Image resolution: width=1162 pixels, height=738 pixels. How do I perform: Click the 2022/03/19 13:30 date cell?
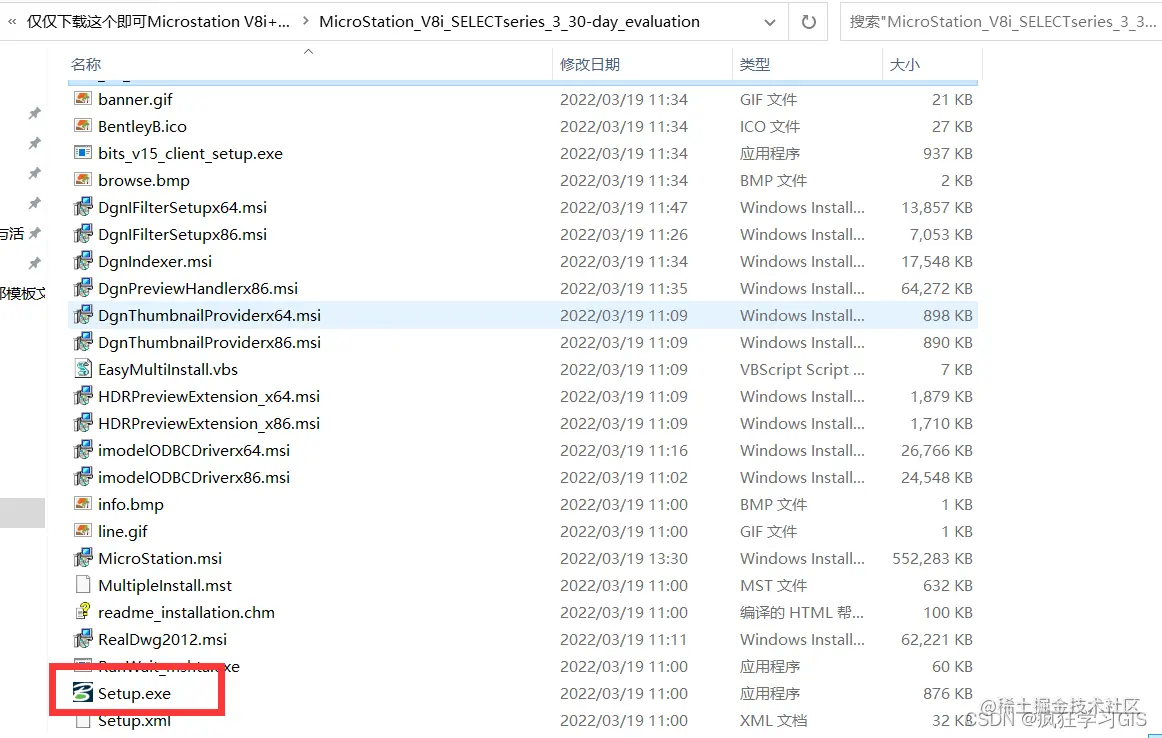pos(624,559)
